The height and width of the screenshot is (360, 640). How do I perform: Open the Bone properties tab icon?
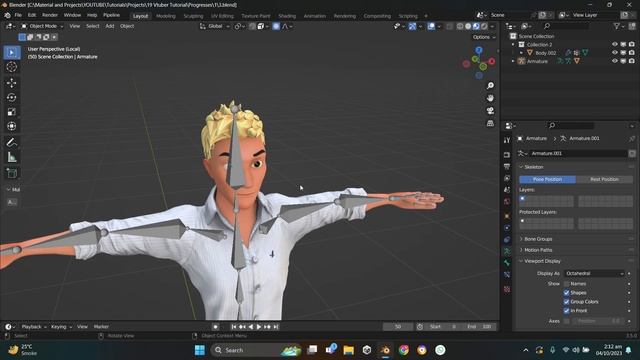pos(507,263)
